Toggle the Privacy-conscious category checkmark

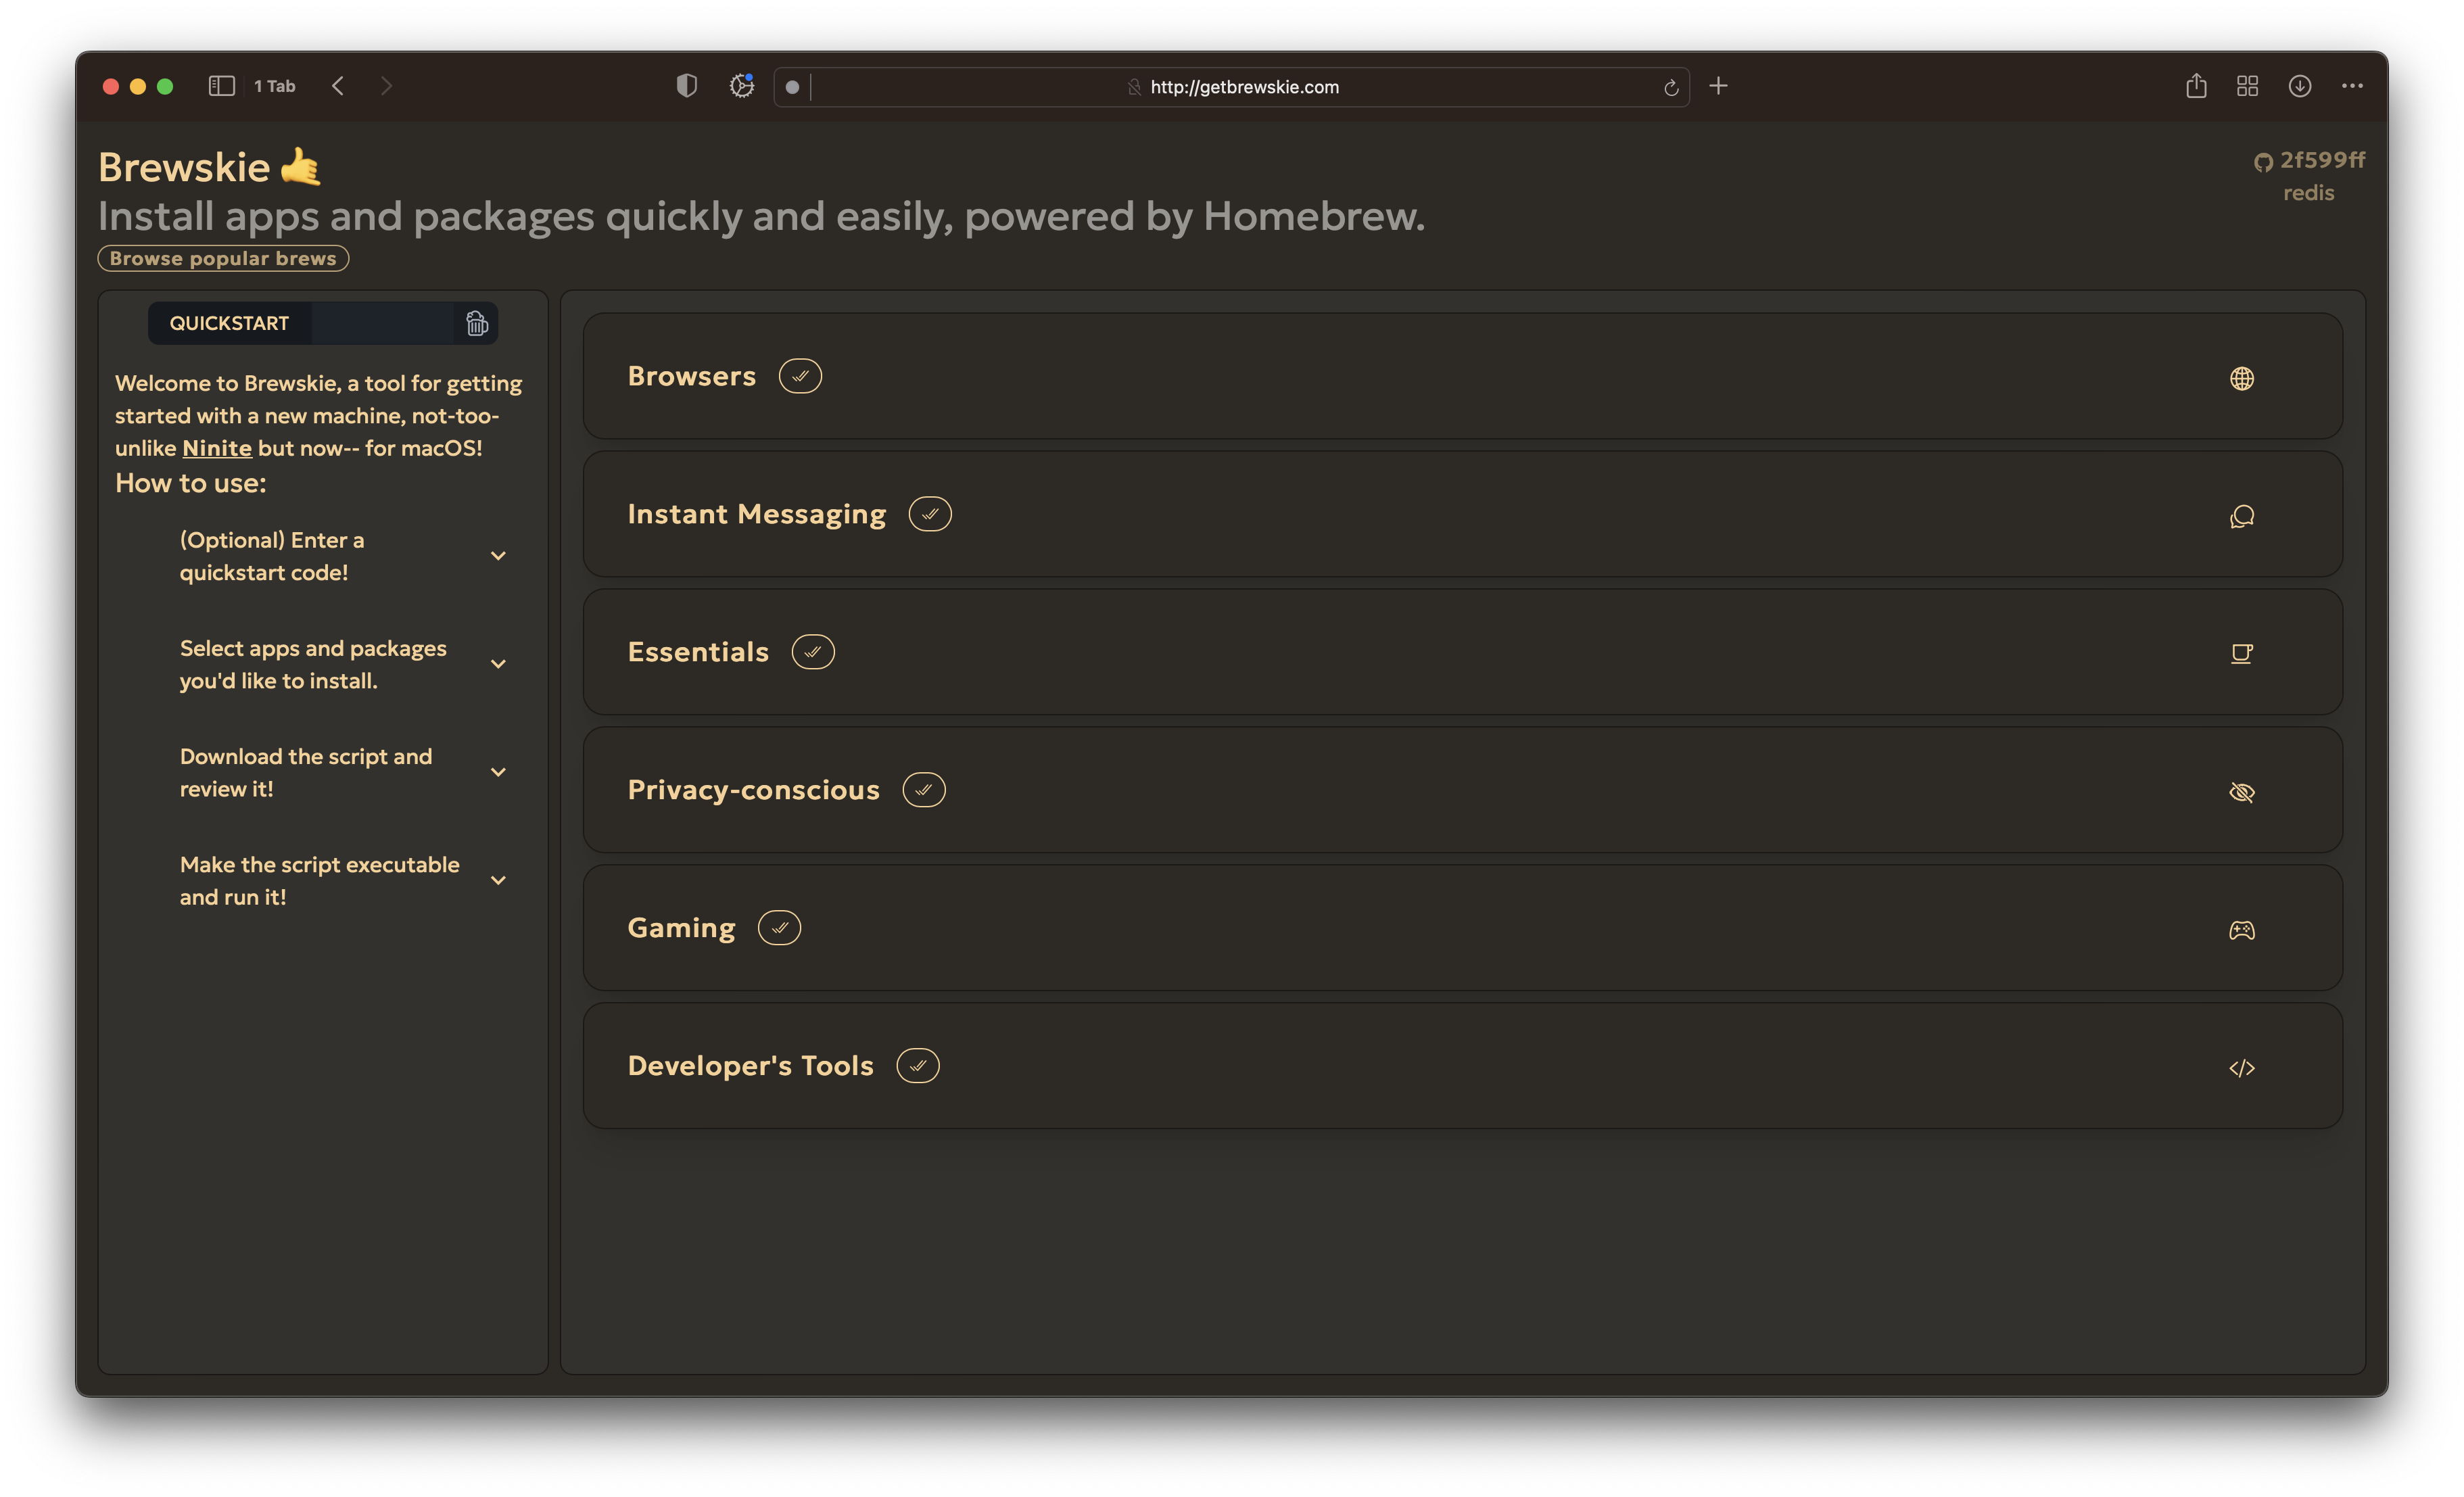tap(924, 790)
